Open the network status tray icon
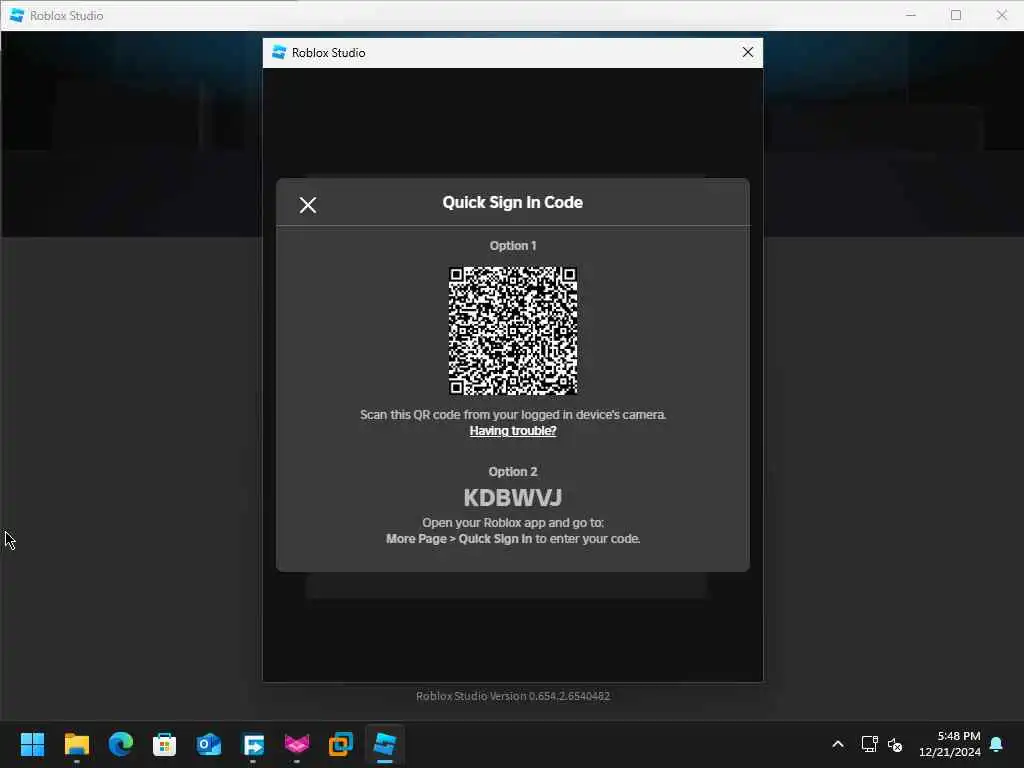The image size is (1024, 768). [869, 744]
